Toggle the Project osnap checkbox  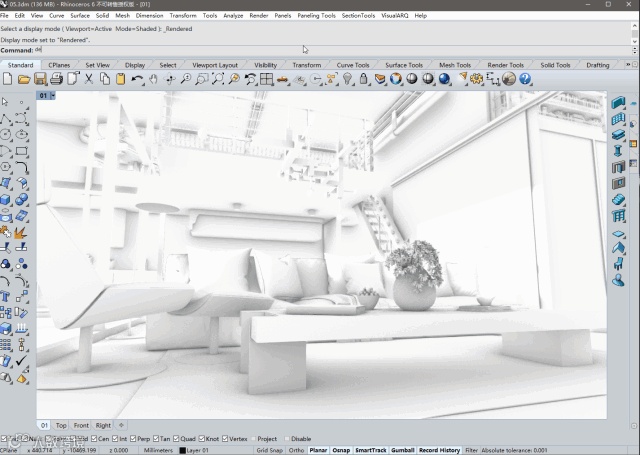[253, 439]
